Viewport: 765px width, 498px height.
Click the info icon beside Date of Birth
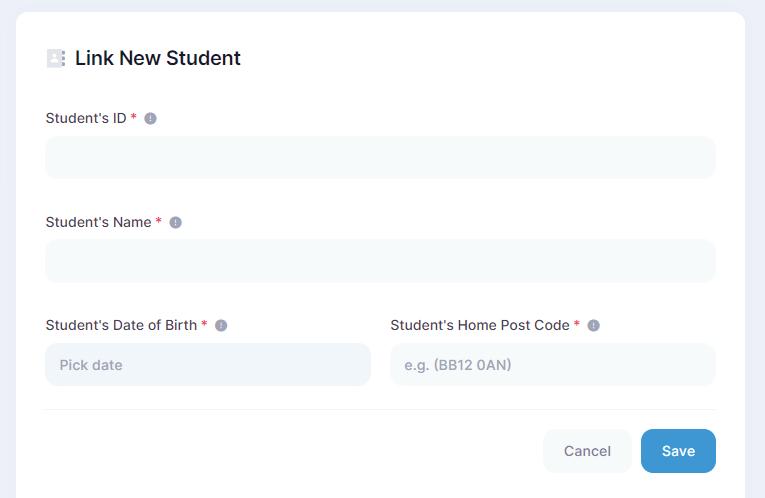221,325
